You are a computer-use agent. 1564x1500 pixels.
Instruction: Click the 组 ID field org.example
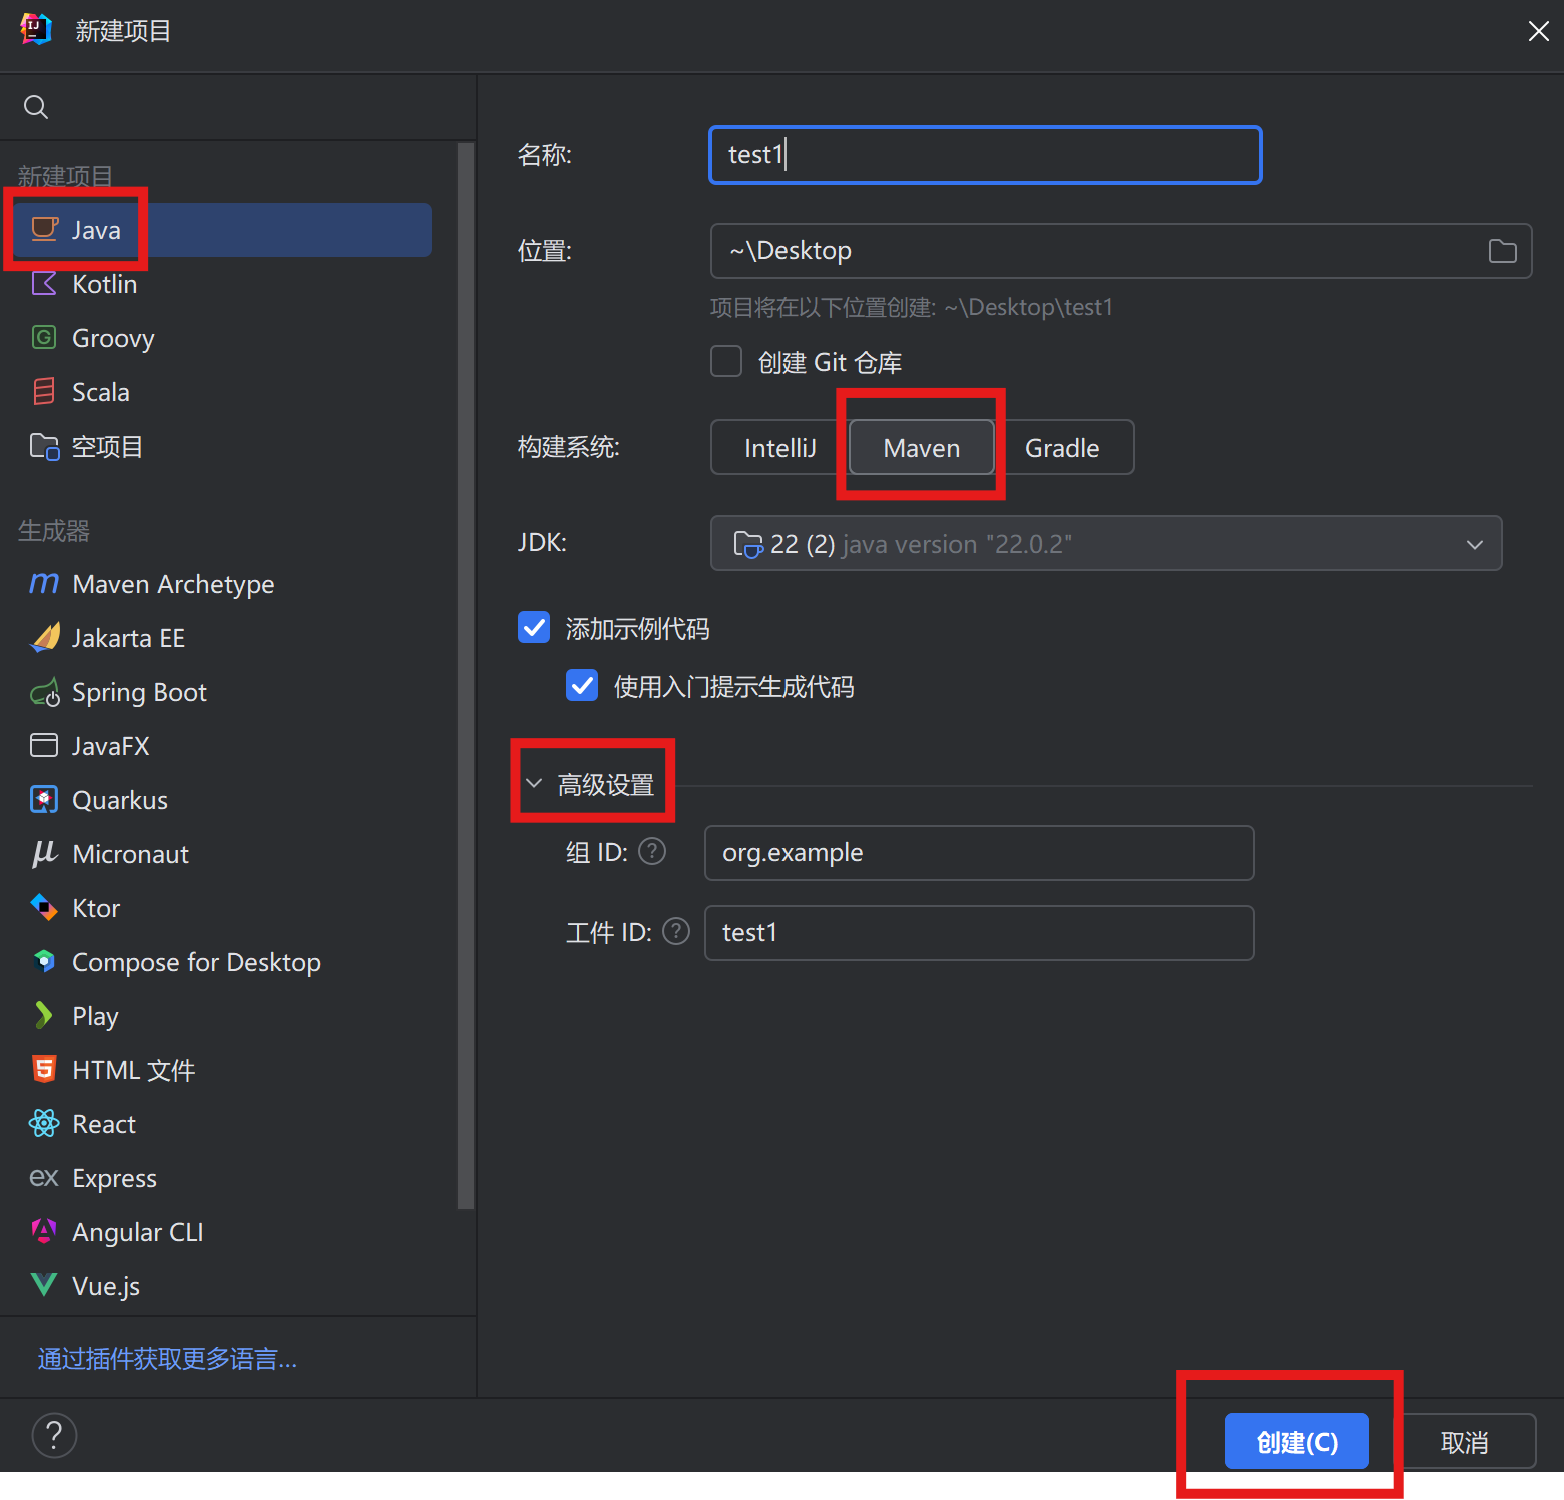(979, 853)
